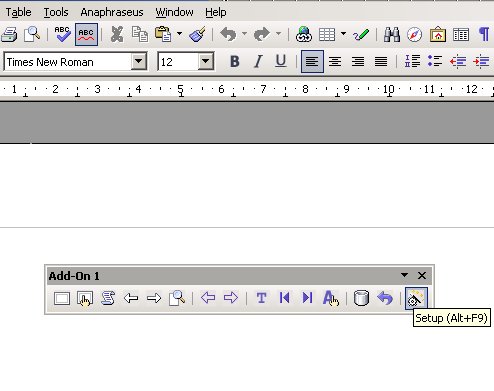Screen dimensions: 494x391
Task: Toggle bulleted list icon
Action: coord(435,61)
